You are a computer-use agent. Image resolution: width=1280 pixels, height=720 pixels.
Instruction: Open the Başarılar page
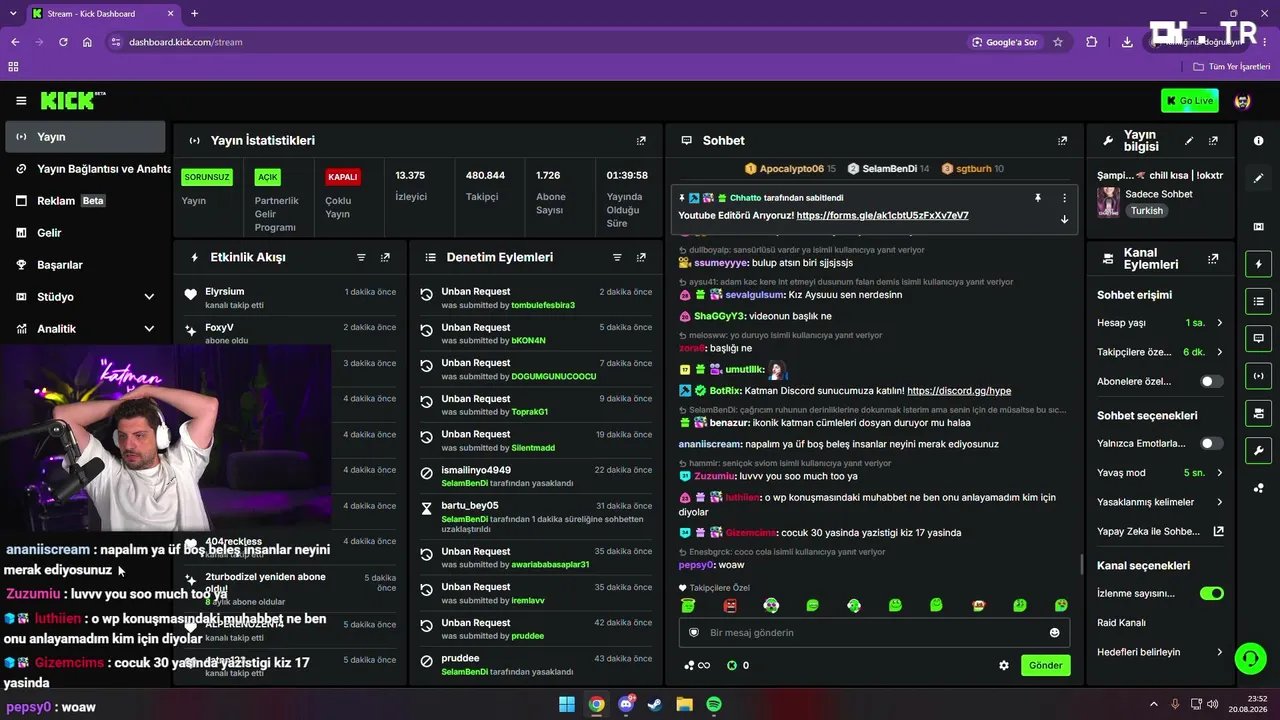point(85,265)
